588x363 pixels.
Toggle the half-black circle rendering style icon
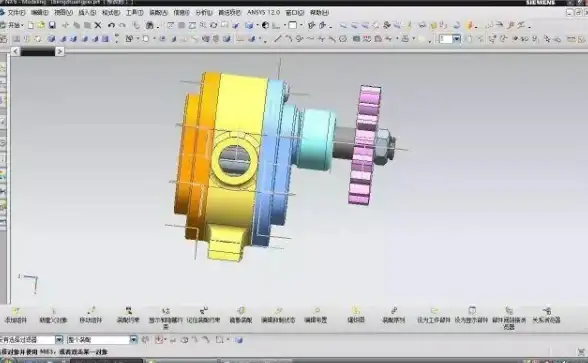[266, 26]
